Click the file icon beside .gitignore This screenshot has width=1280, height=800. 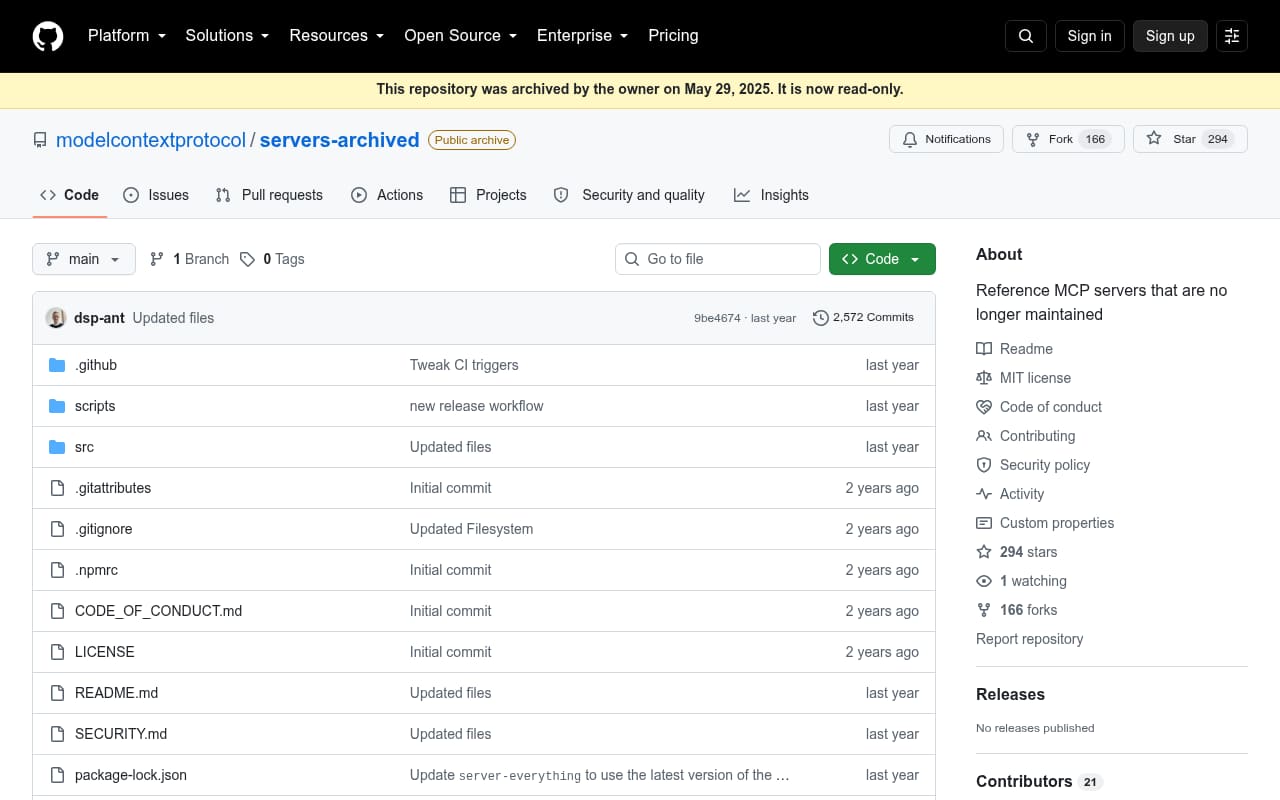[57, 529]
